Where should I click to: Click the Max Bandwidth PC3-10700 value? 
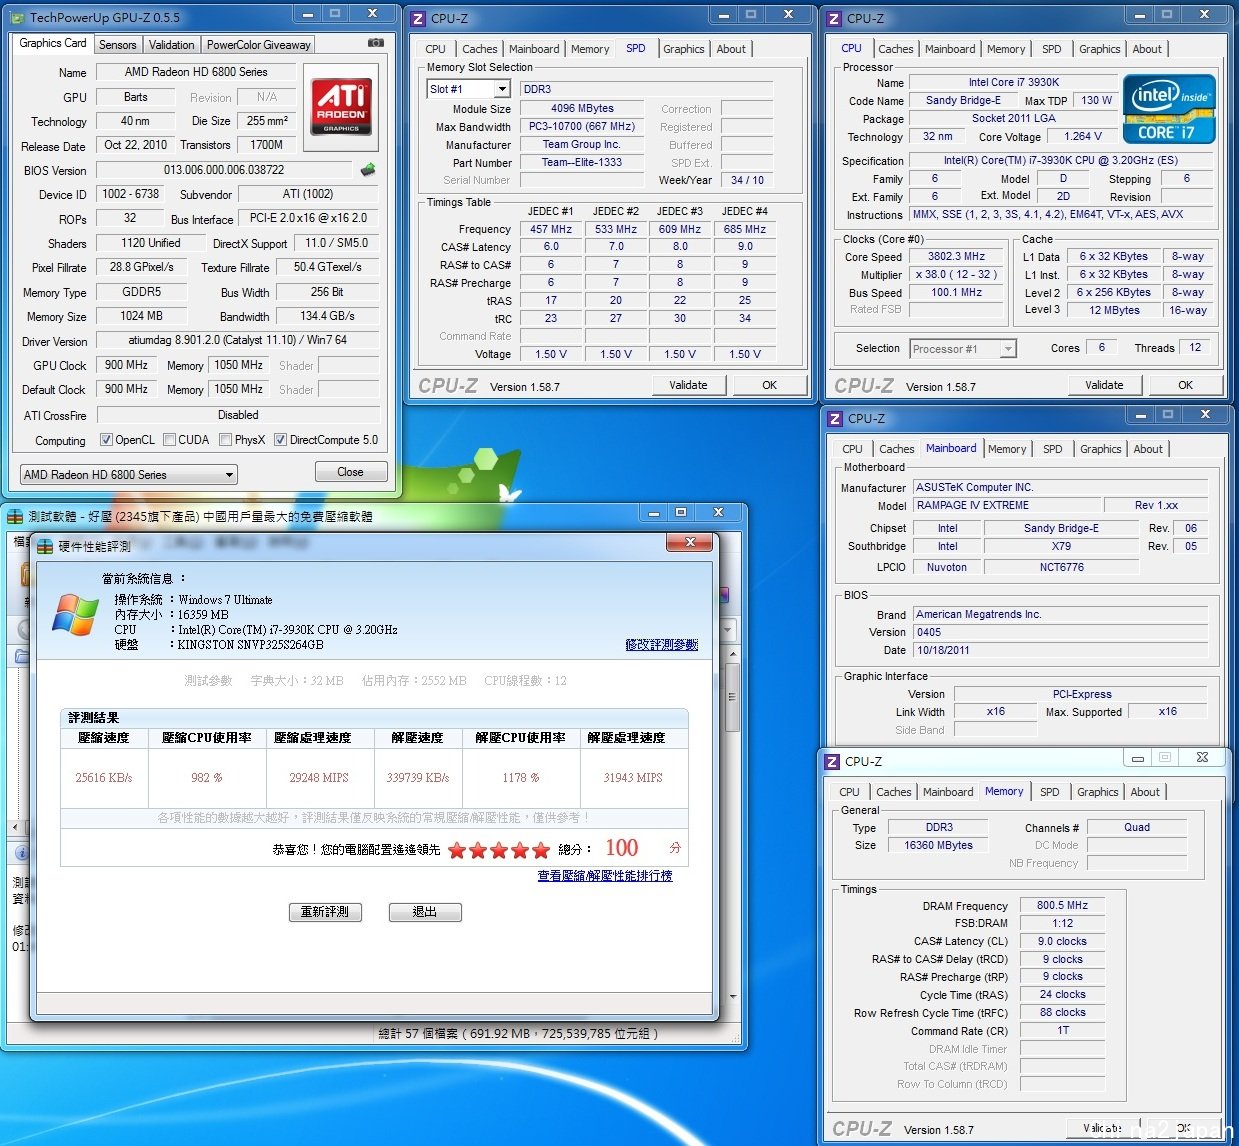[582, 126]
